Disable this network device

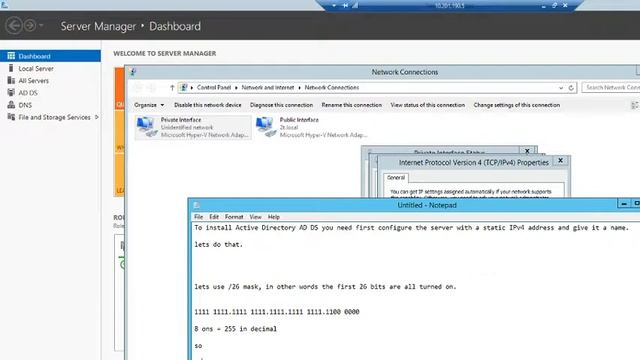click(x=208, y=105)
